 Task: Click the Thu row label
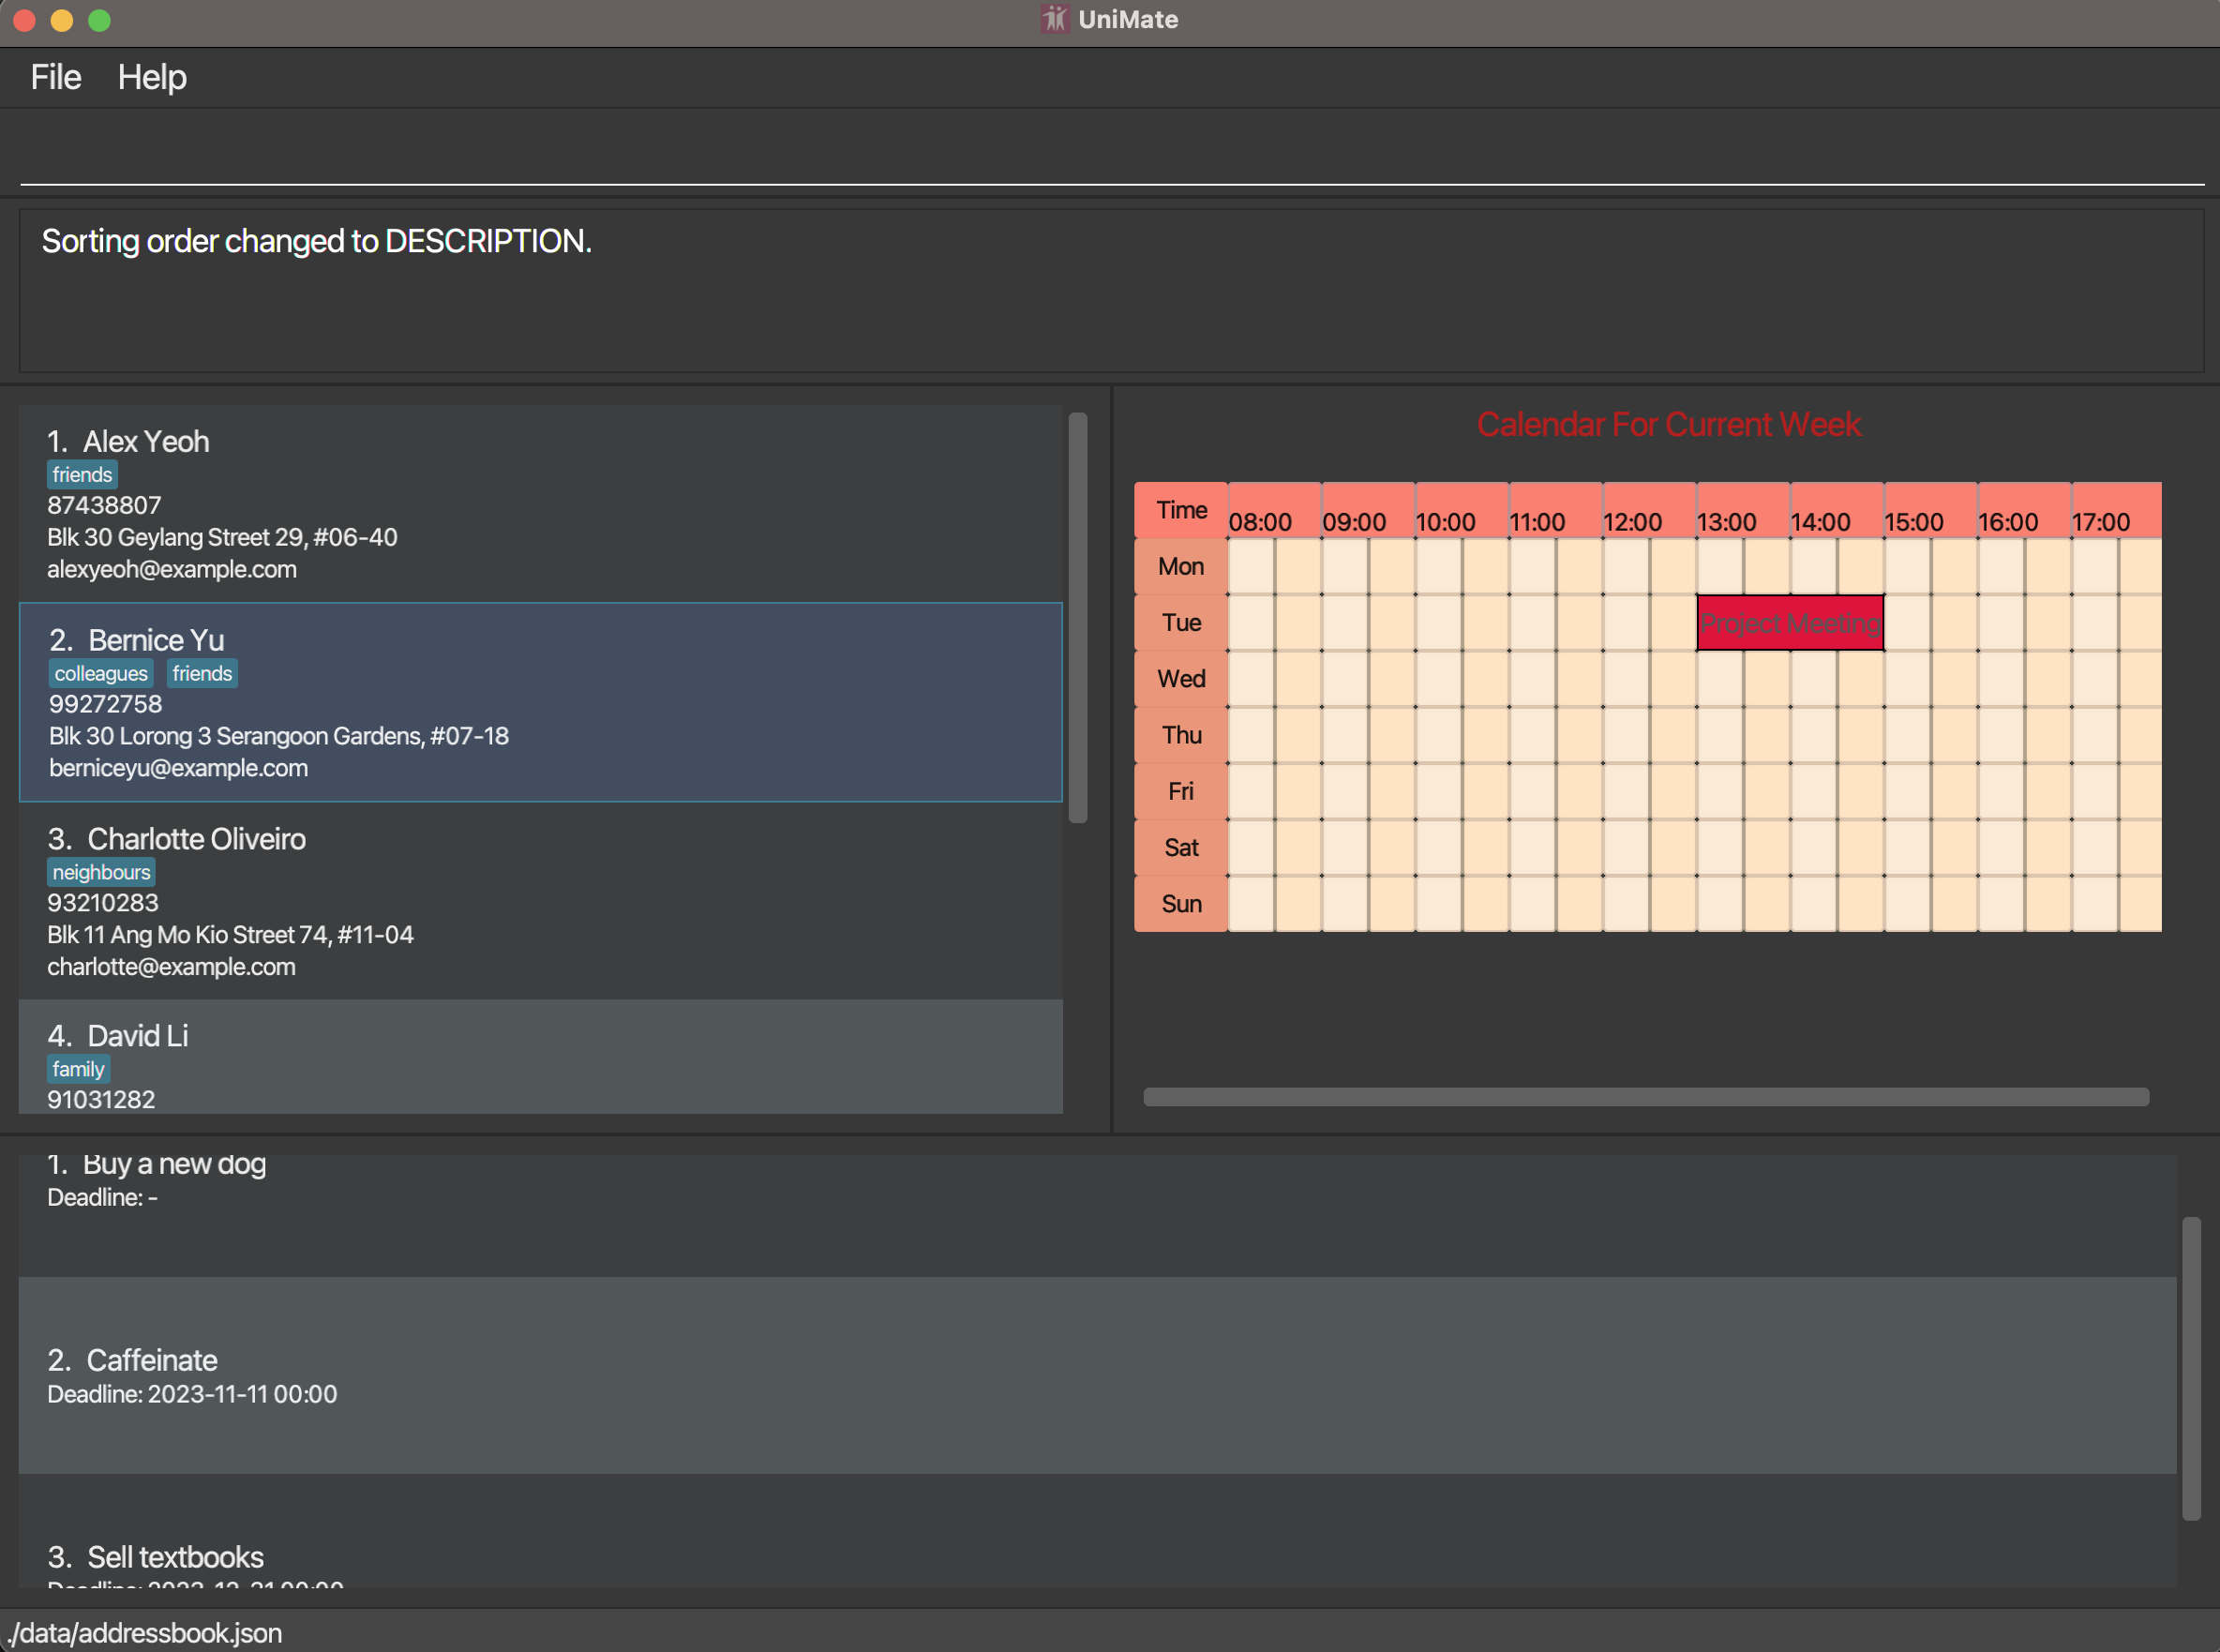point(1181,735)
